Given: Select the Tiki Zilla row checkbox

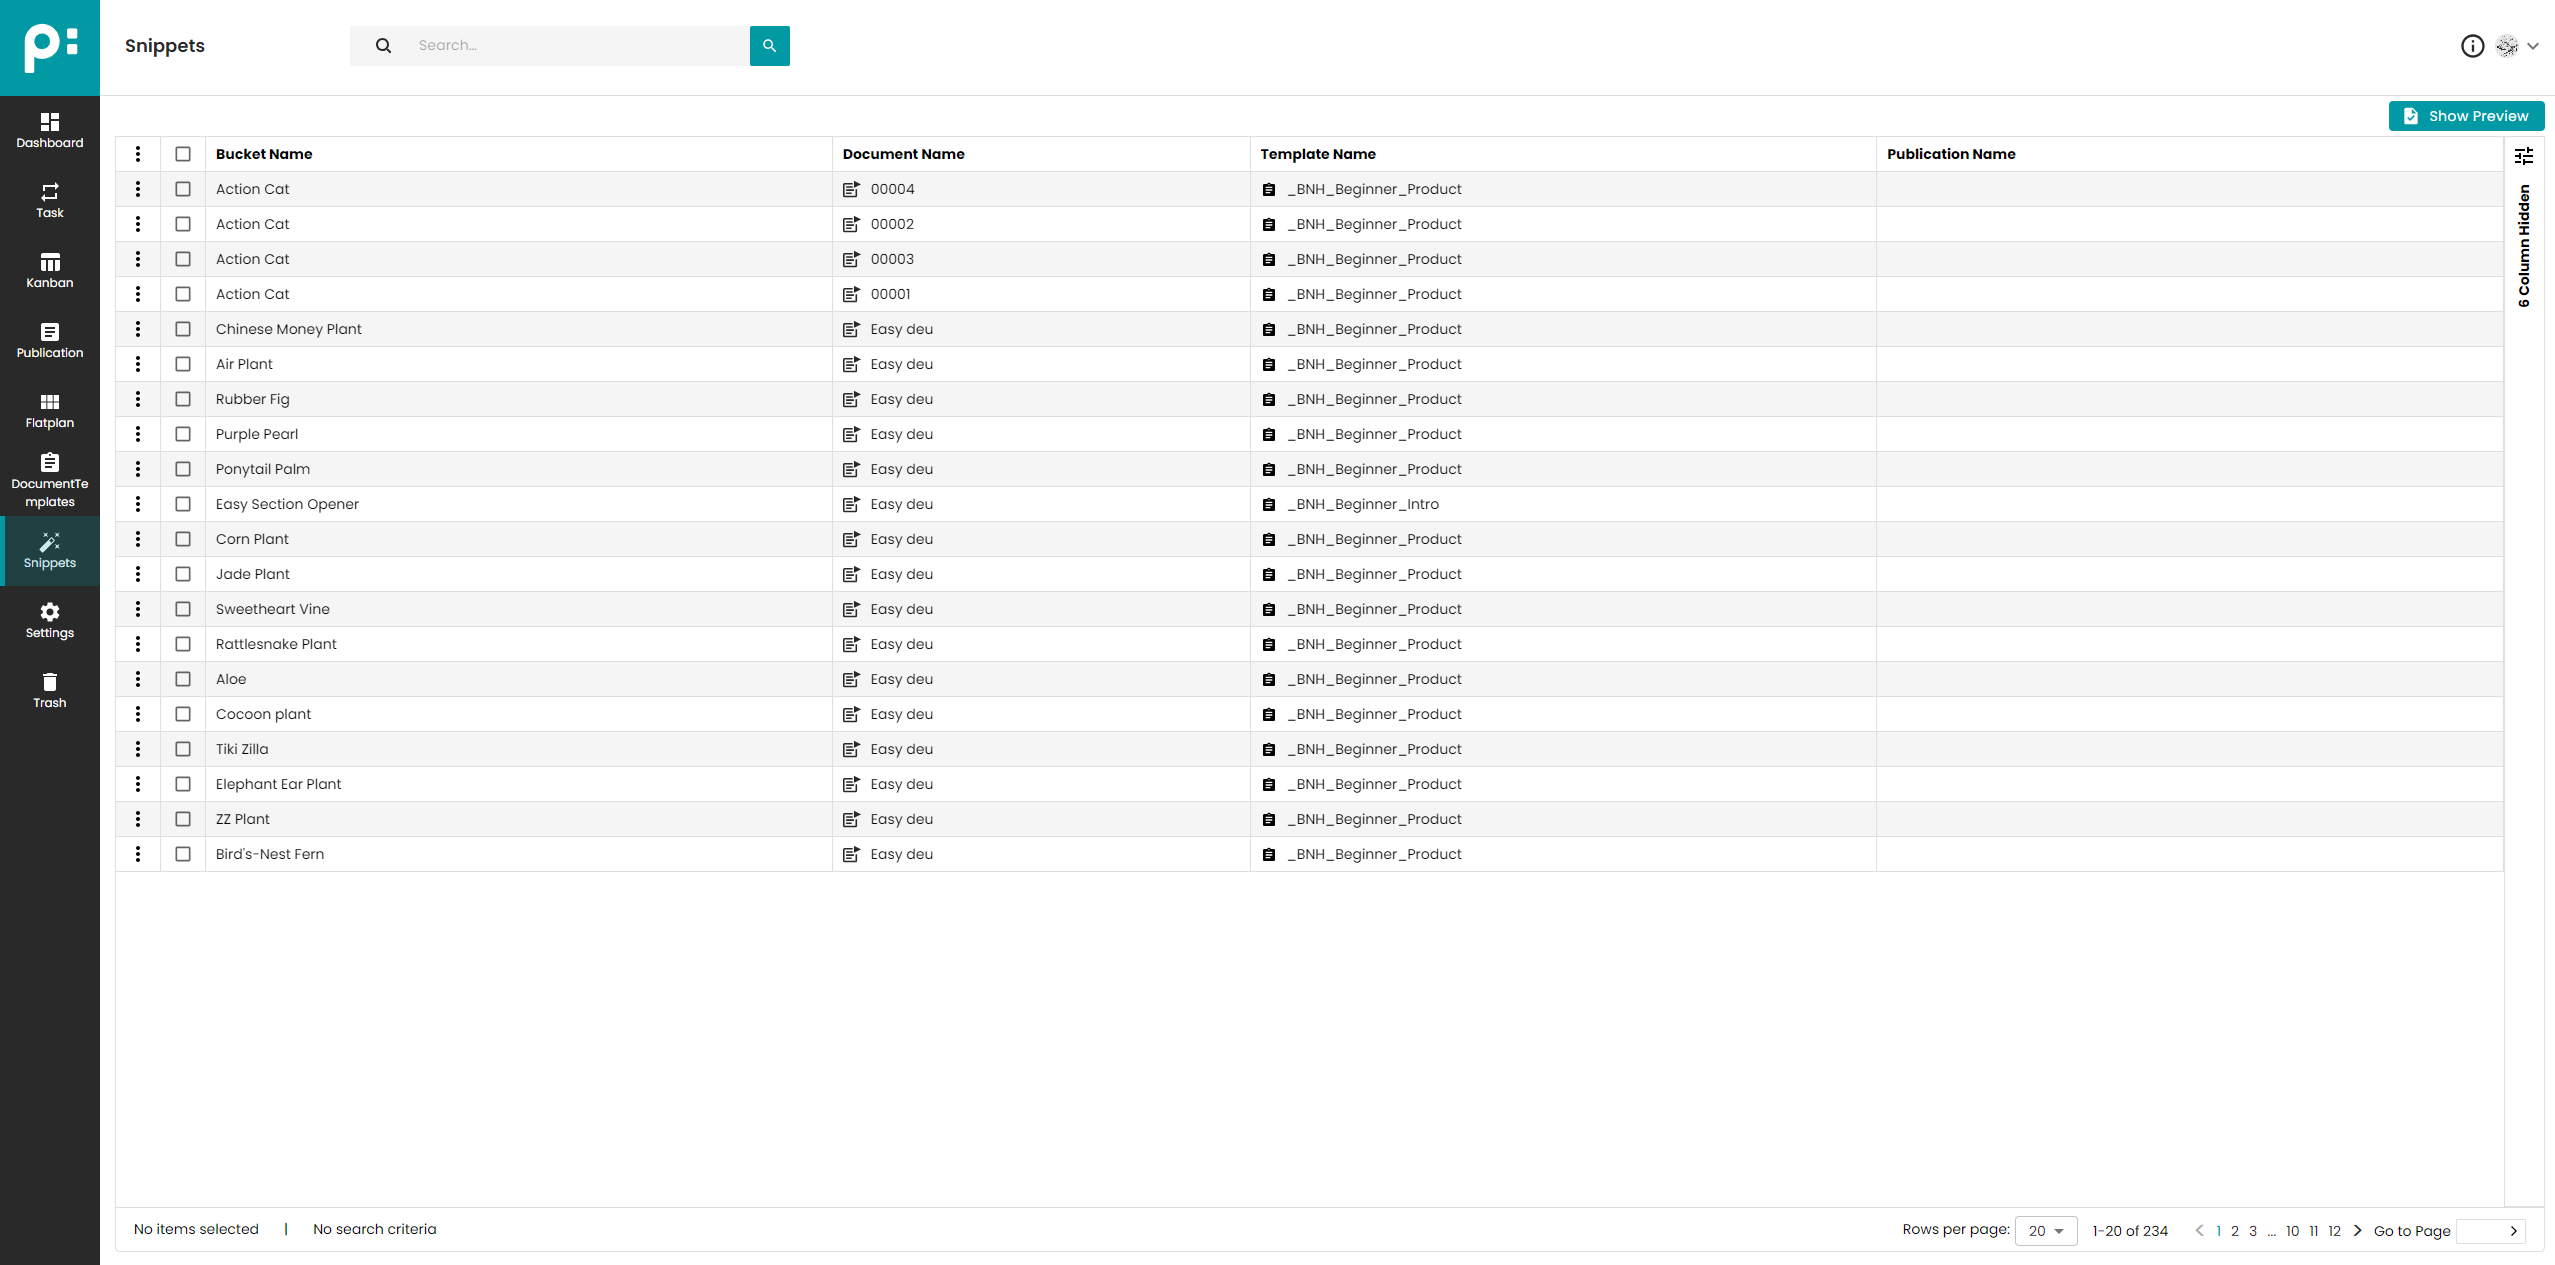Looking at the screenshot, I should 183,749.
